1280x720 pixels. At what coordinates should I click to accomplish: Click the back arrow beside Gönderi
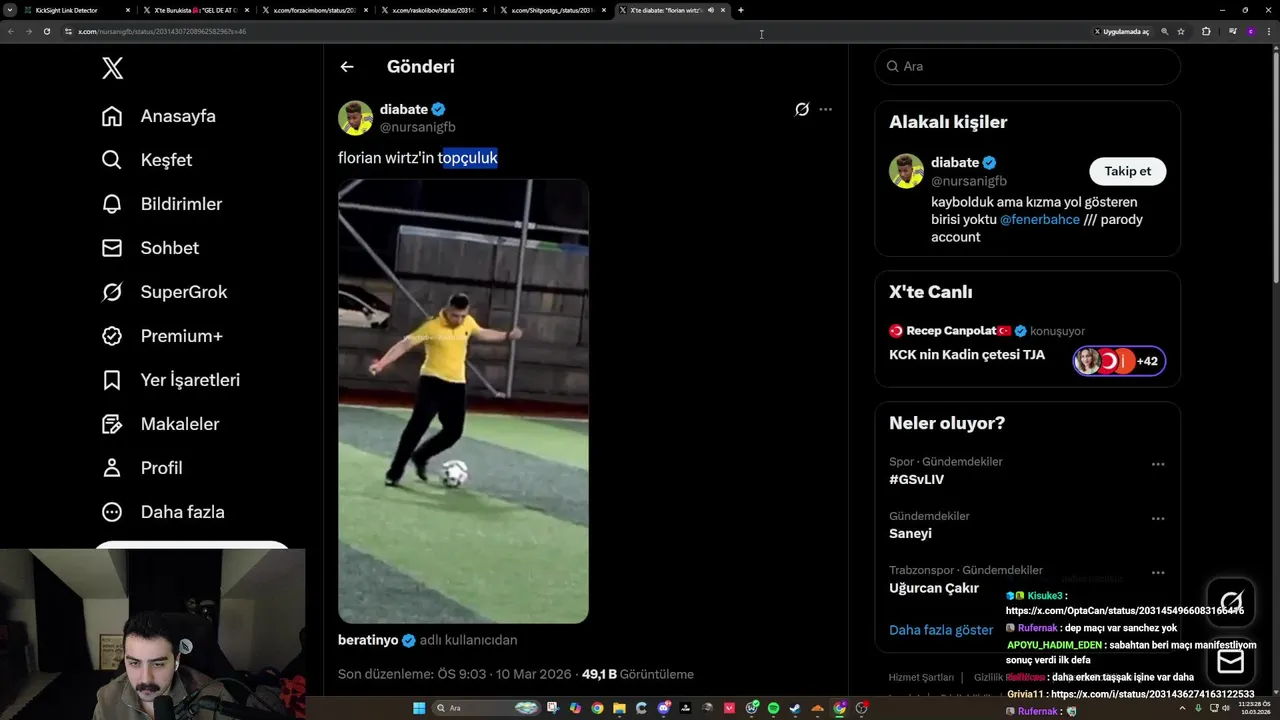tap(347, 67)
